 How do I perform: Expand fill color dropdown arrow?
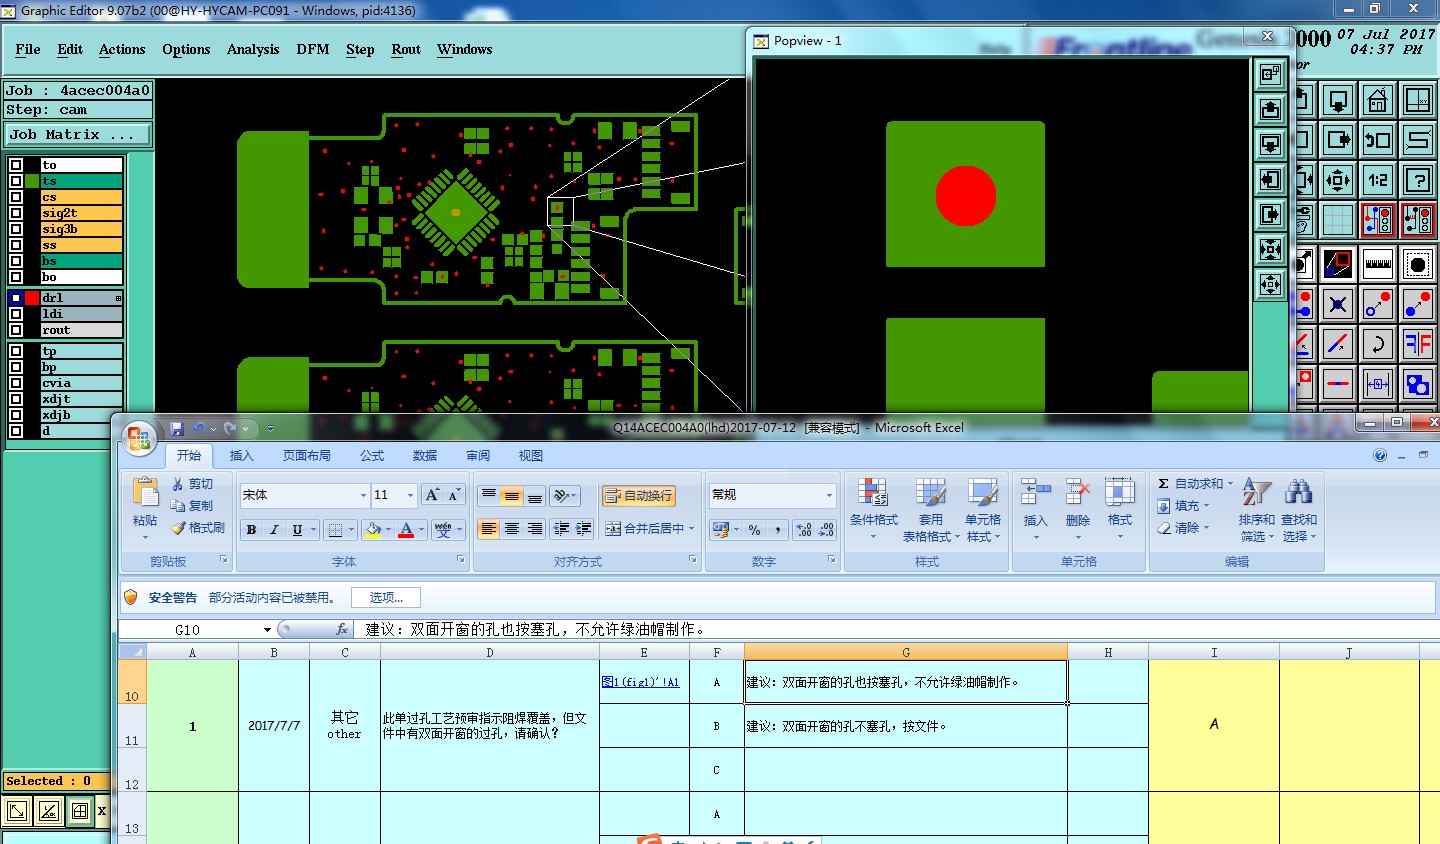[388, 530]
